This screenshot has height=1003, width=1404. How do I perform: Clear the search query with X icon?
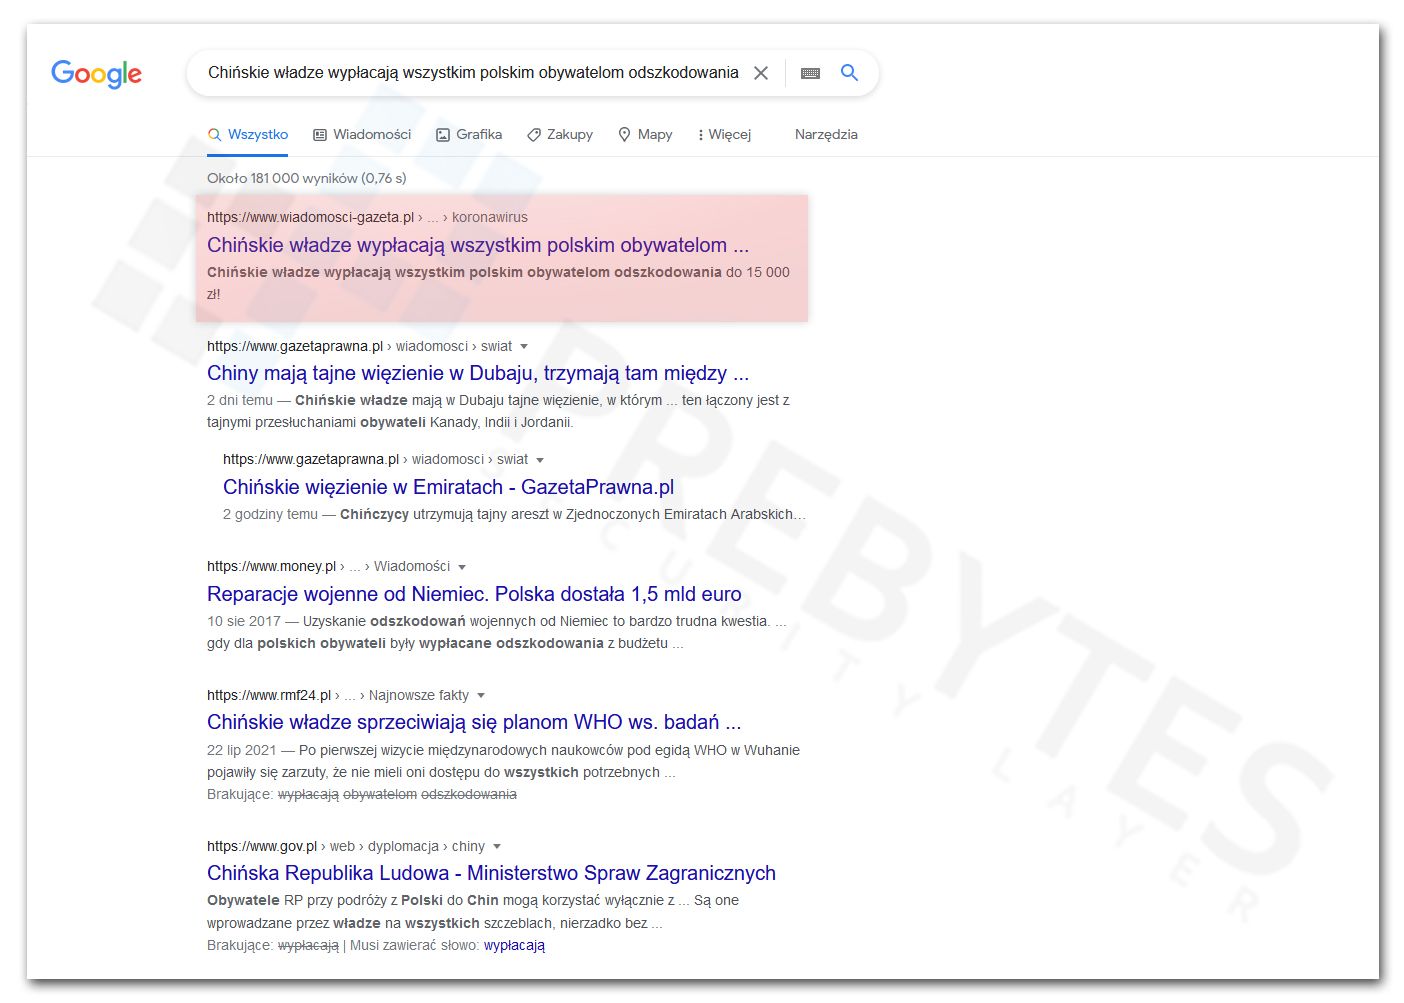(x=761, y=73)
